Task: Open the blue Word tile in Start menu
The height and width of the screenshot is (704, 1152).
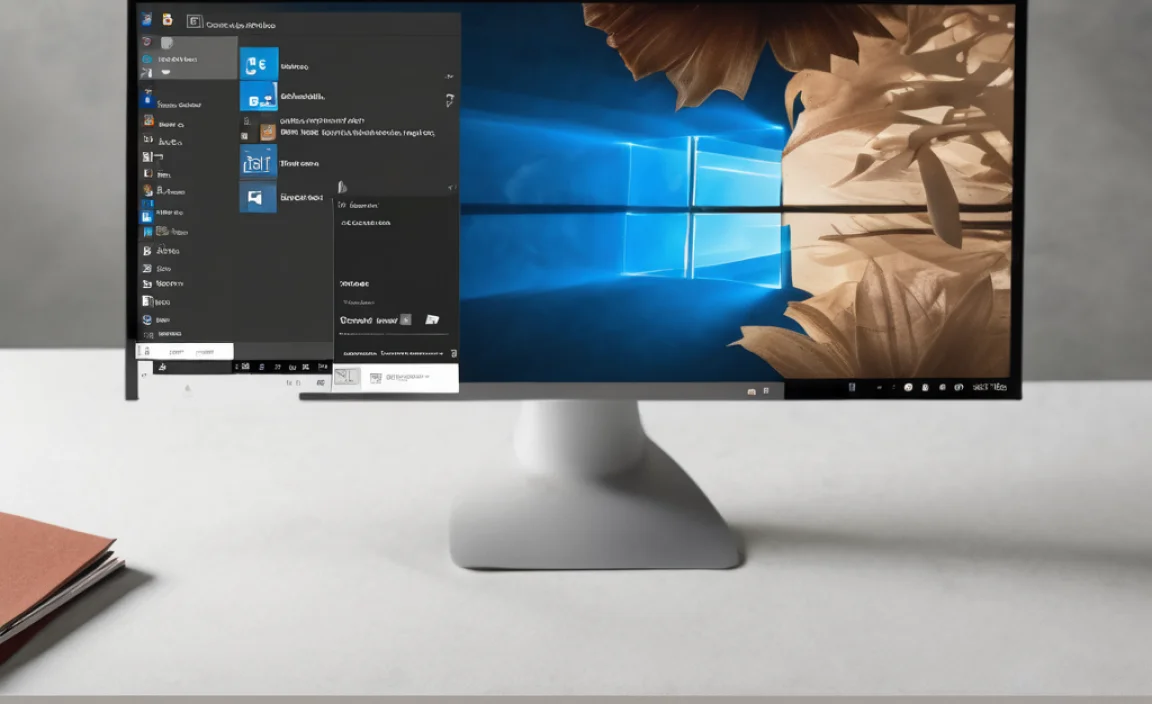Action: (x=258, y=97)
